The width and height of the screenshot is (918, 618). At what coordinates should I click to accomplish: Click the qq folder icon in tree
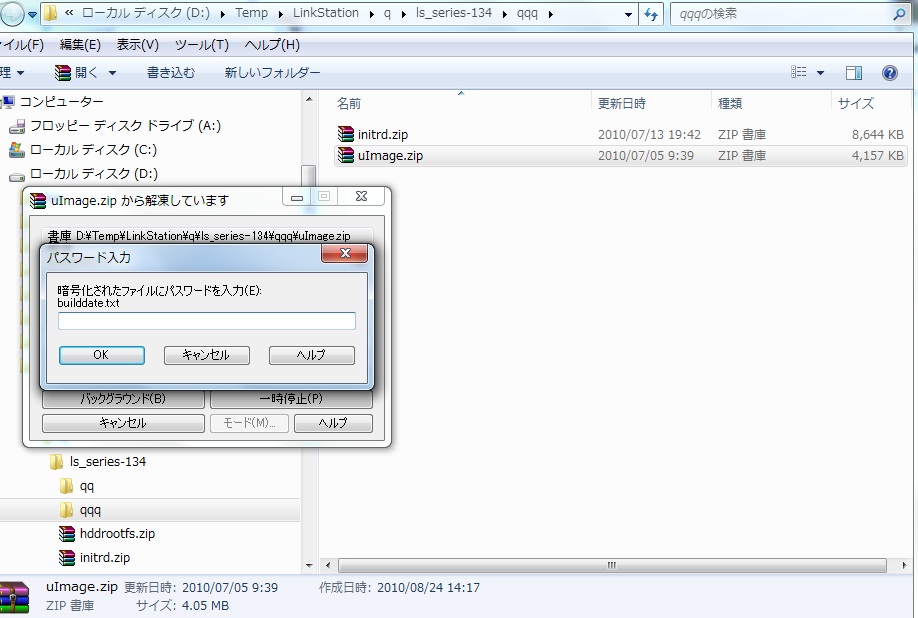66,486
